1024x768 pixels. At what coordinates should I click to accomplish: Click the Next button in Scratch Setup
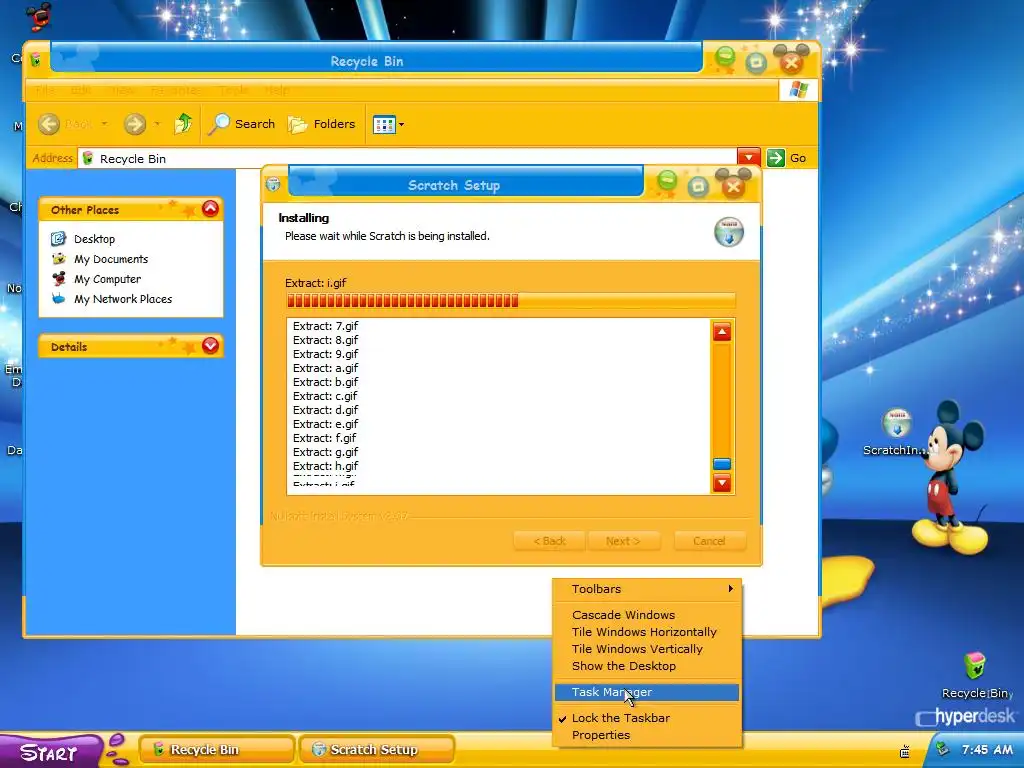click(x=624, y=541)
